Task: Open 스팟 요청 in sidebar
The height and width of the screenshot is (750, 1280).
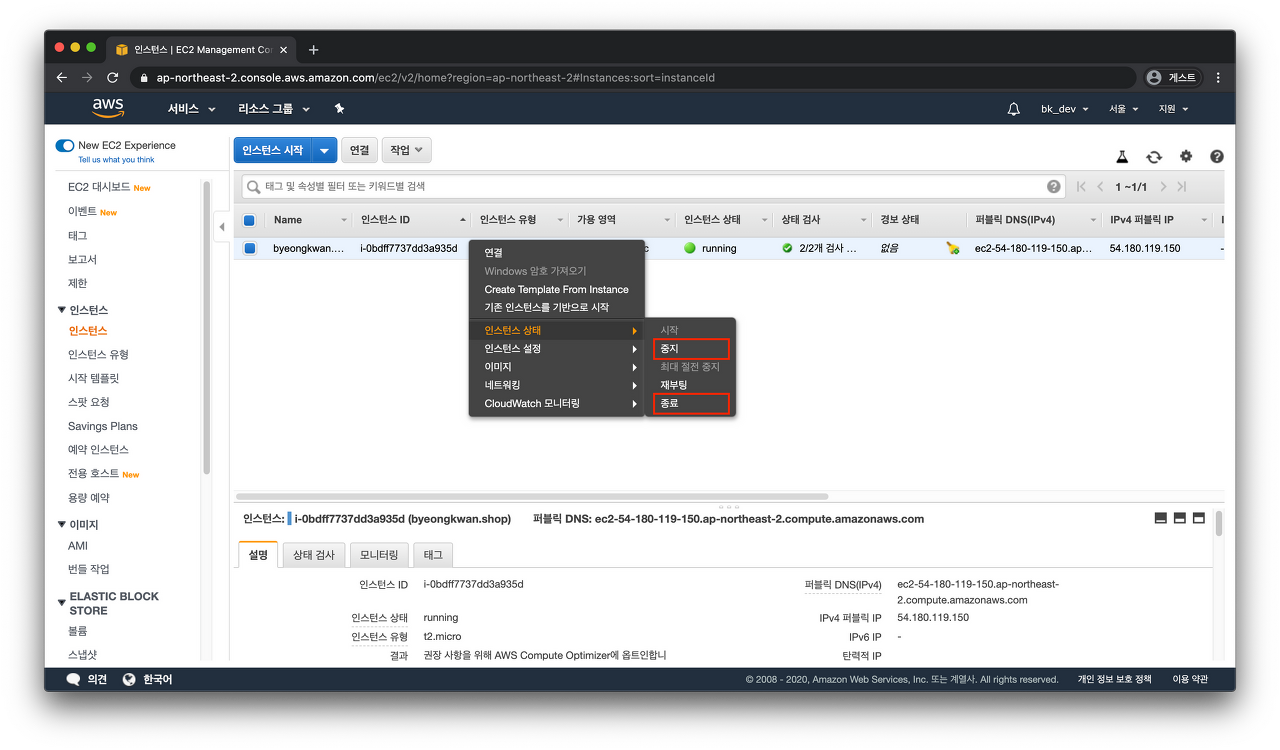Action: (89, 402)
